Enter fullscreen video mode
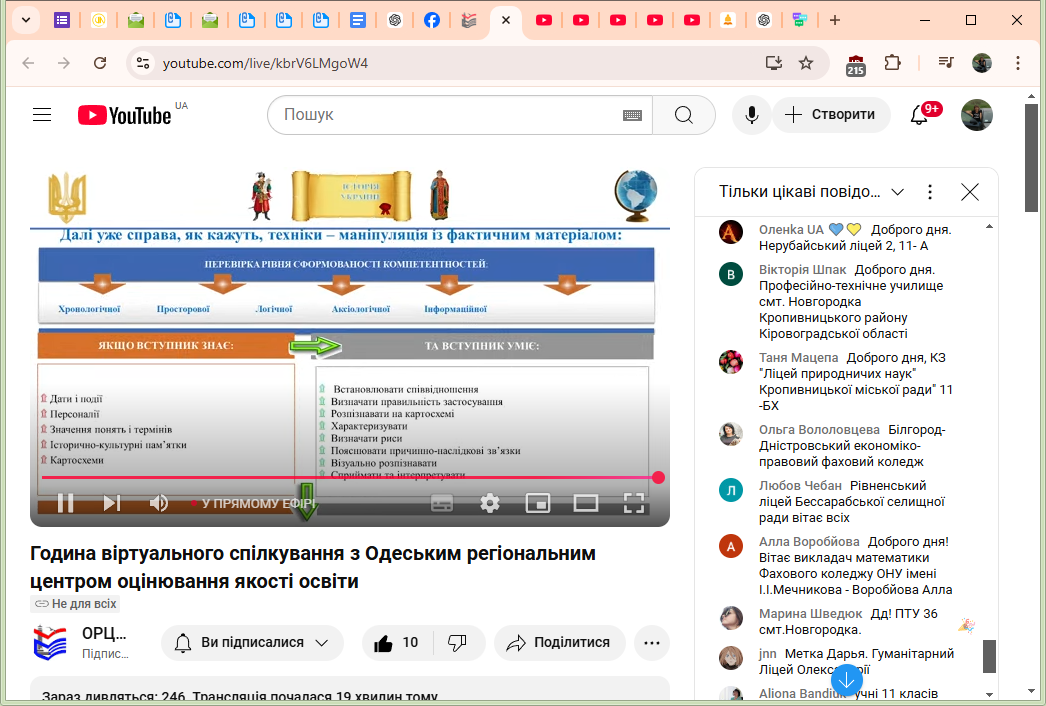The height and width of the screenshot is (706, 1046). pyautogui.click(x=634, y=503)
